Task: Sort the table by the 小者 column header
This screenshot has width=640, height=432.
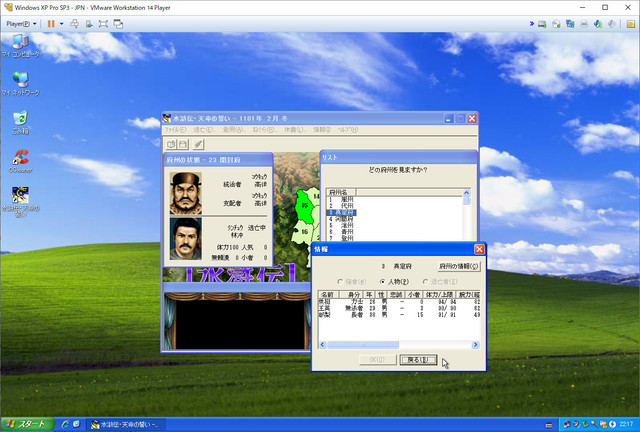Action: (x=413, y=294)
